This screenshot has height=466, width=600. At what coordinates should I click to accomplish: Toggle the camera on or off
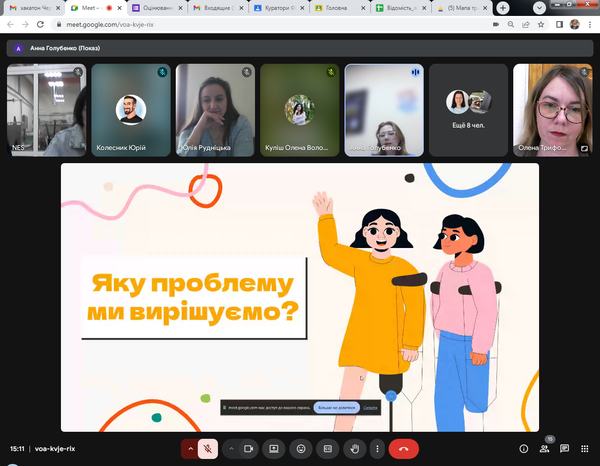coord(250,449)
